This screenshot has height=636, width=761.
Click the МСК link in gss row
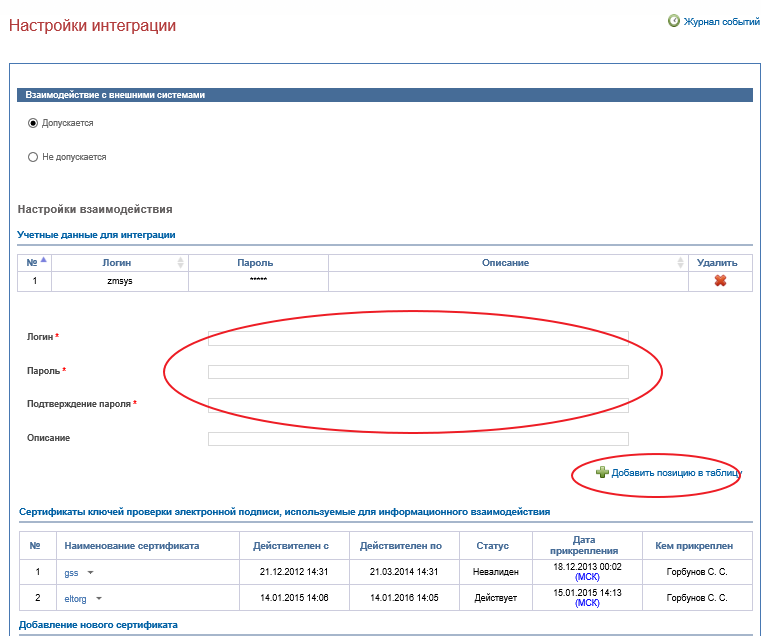[587, 577]
